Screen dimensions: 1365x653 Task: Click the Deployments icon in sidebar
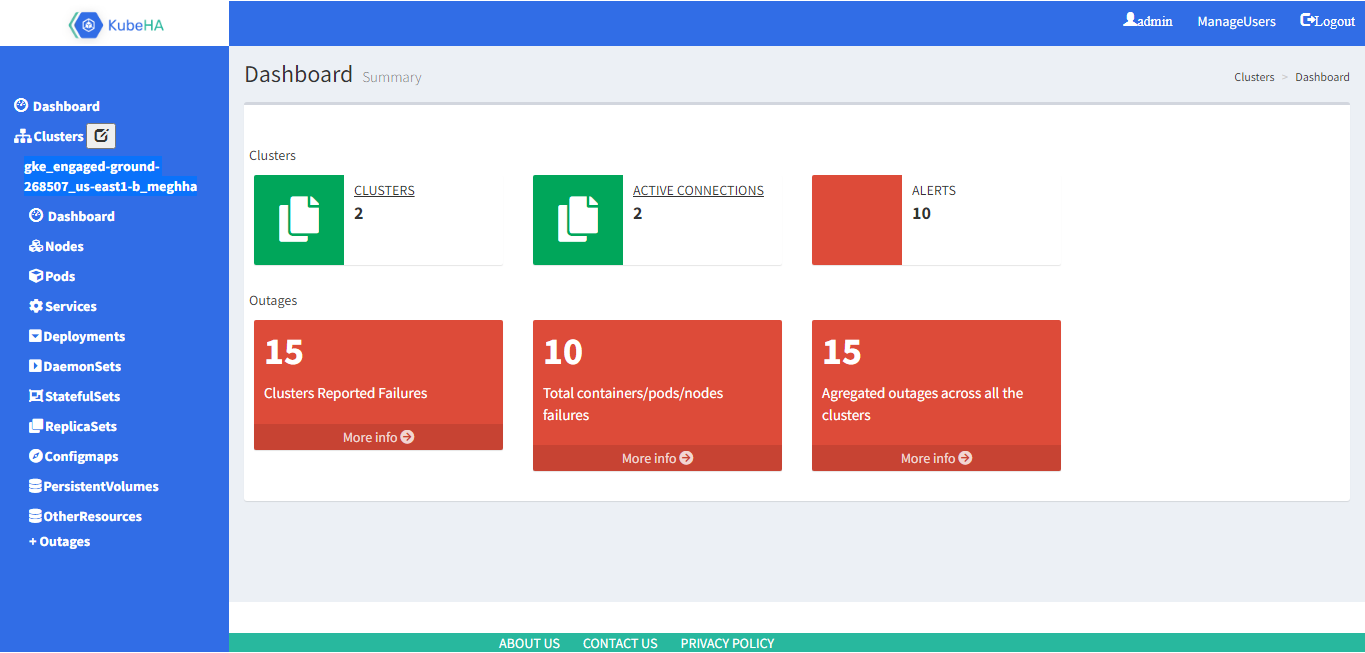click(35, 336)
